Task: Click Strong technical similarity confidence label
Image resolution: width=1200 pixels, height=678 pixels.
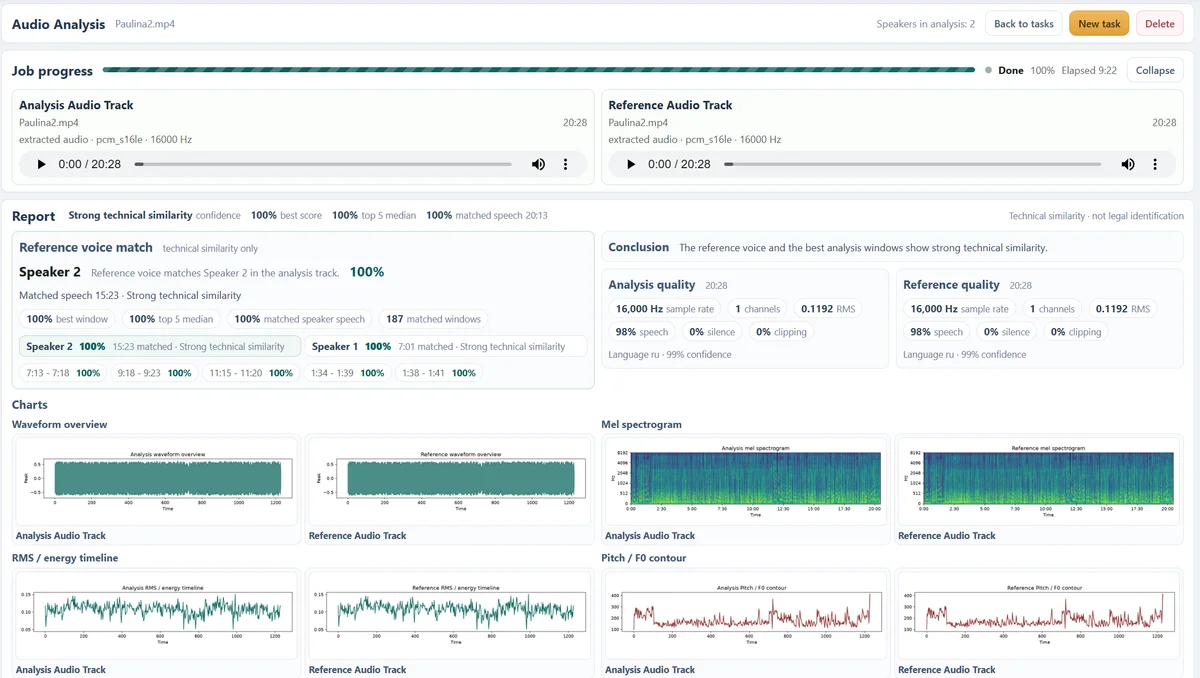Action: (154, 215)
